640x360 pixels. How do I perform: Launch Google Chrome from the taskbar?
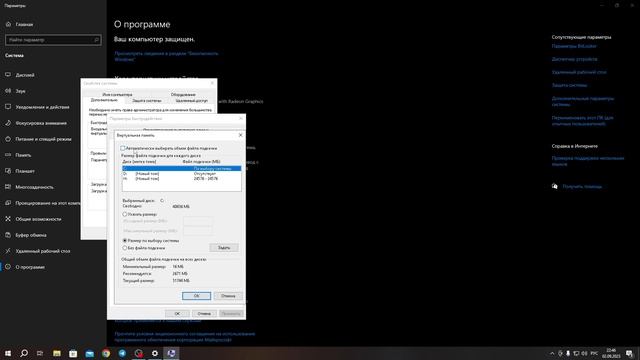click(x=106, y=353)
